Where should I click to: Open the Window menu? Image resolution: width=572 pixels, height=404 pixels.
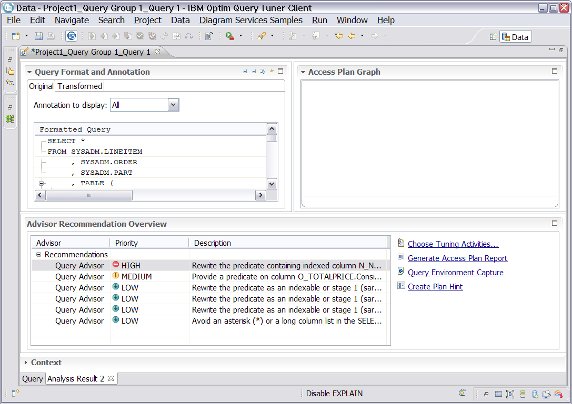point(352,20)
